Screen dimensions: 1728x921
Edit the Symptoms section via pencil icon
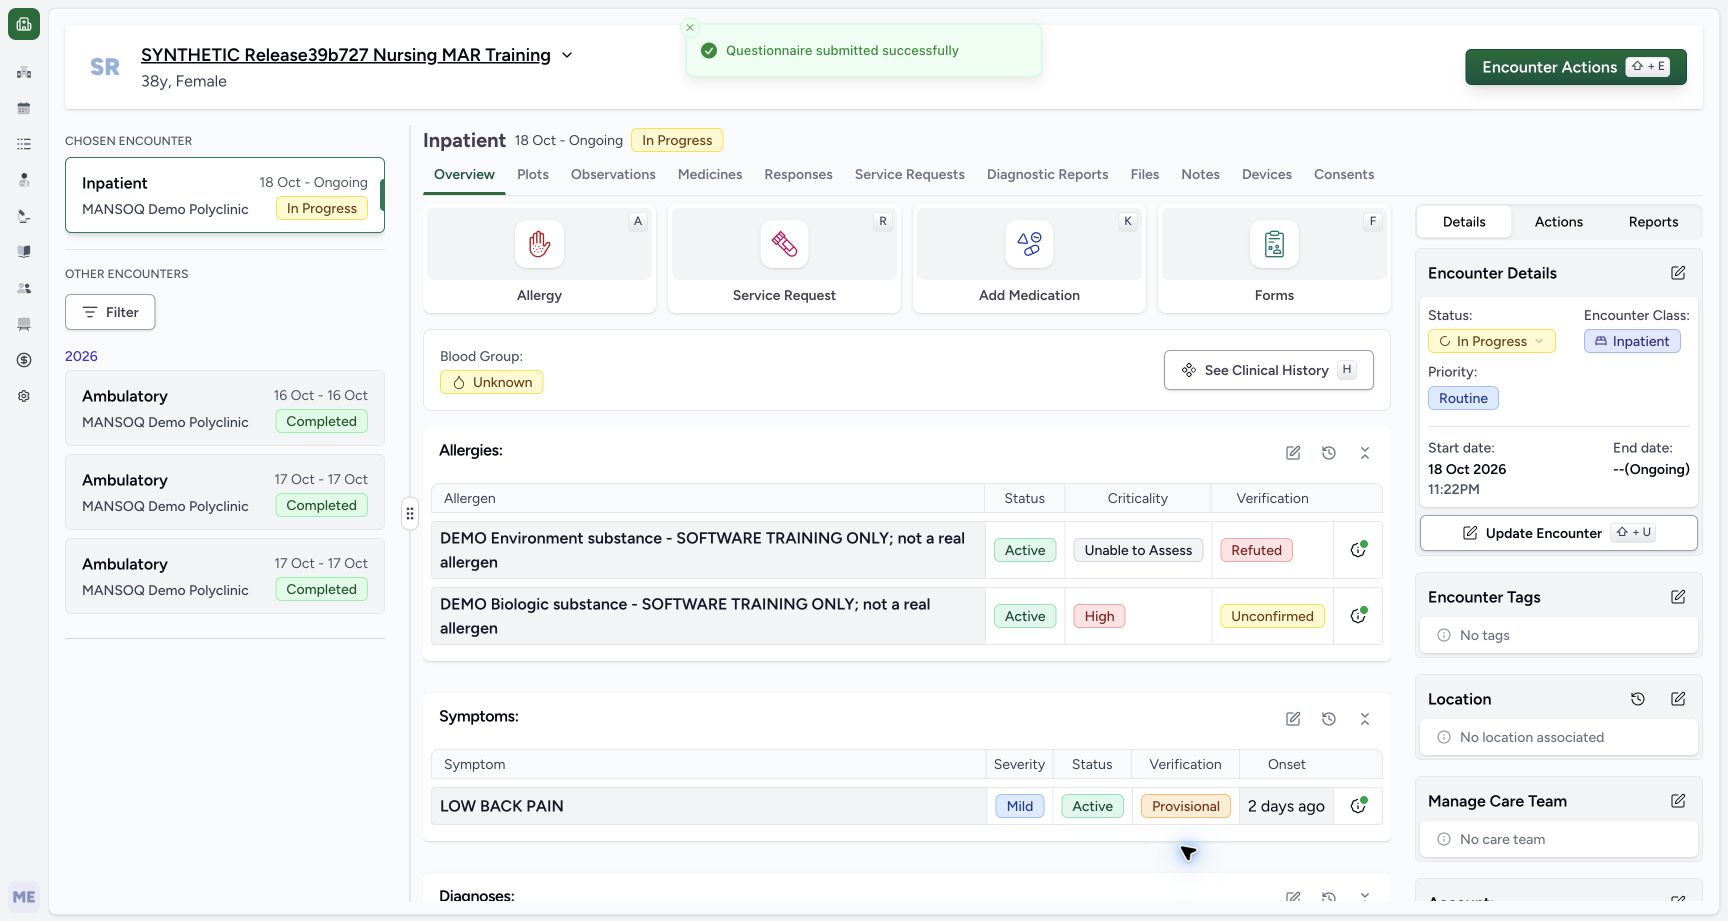1293,719
